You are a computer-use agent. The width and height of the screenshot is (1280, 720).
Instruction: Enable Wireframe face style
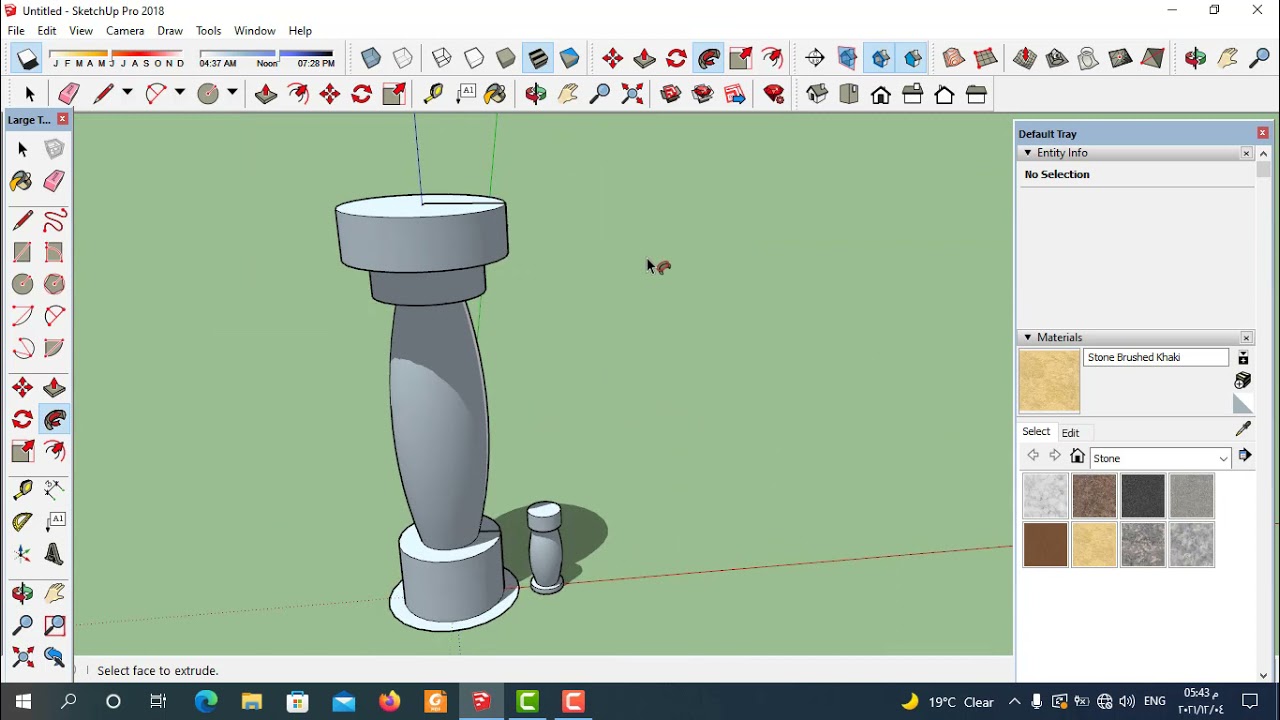[441, 58]
